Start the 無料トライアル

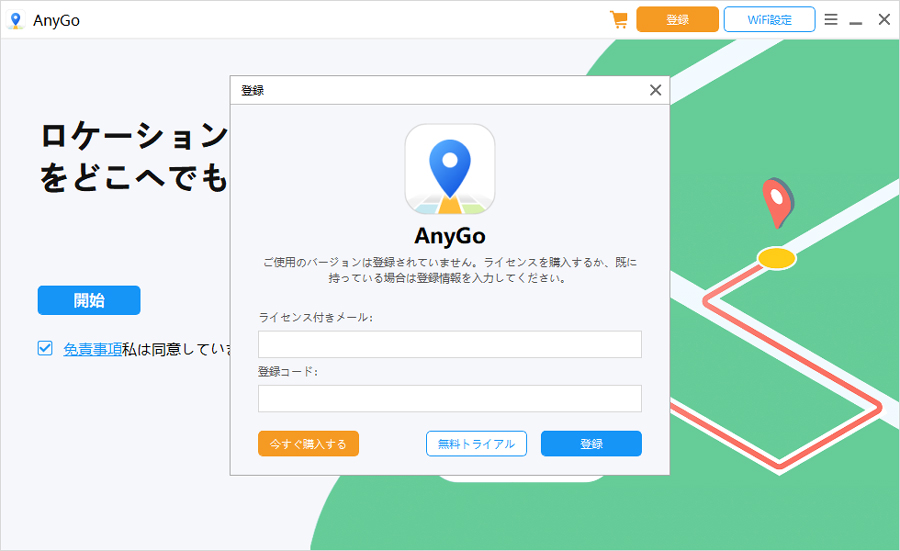(476, 444)
